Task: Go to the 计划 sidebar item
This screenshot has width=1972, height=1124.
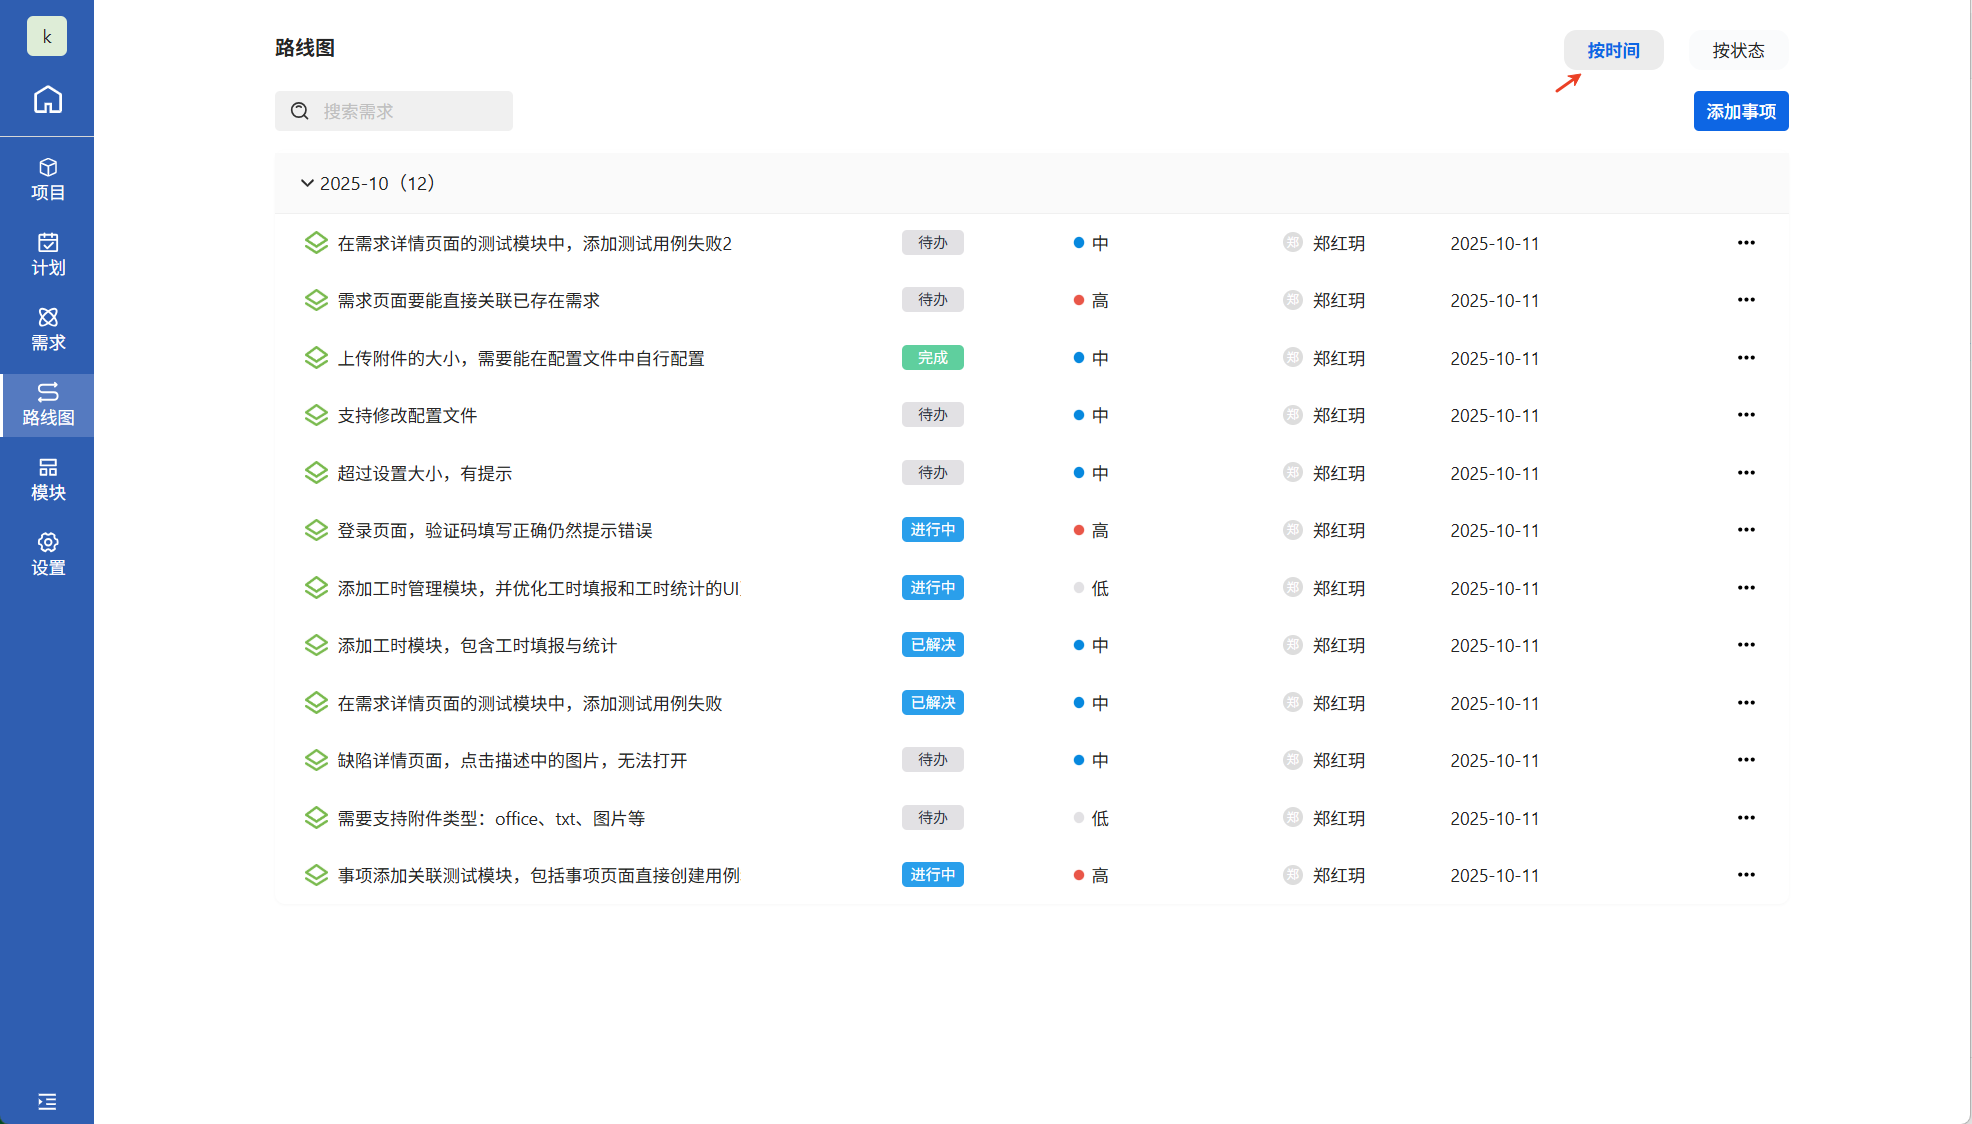Action: tap(47, 255)
